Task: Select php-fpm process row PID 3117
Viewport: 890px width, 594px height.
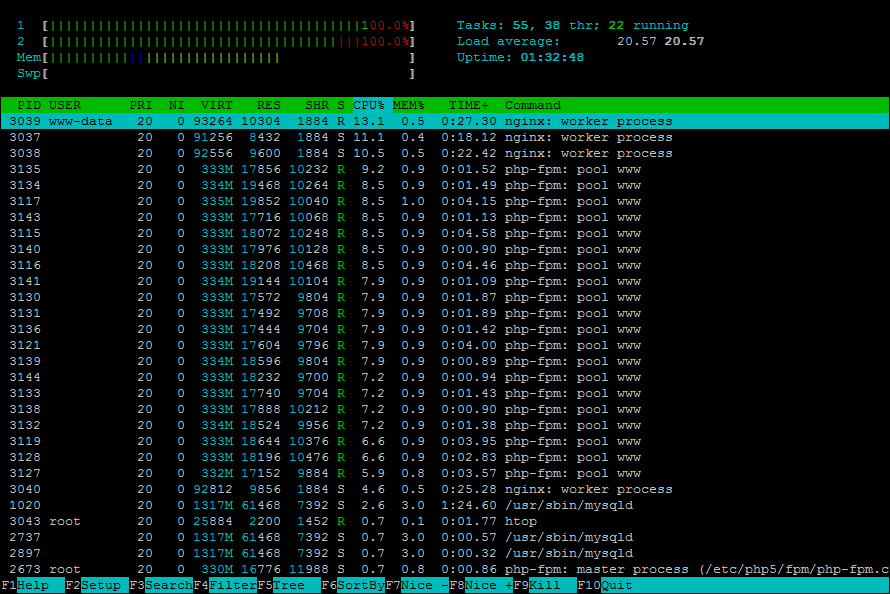Action: (x=445, y=201)
